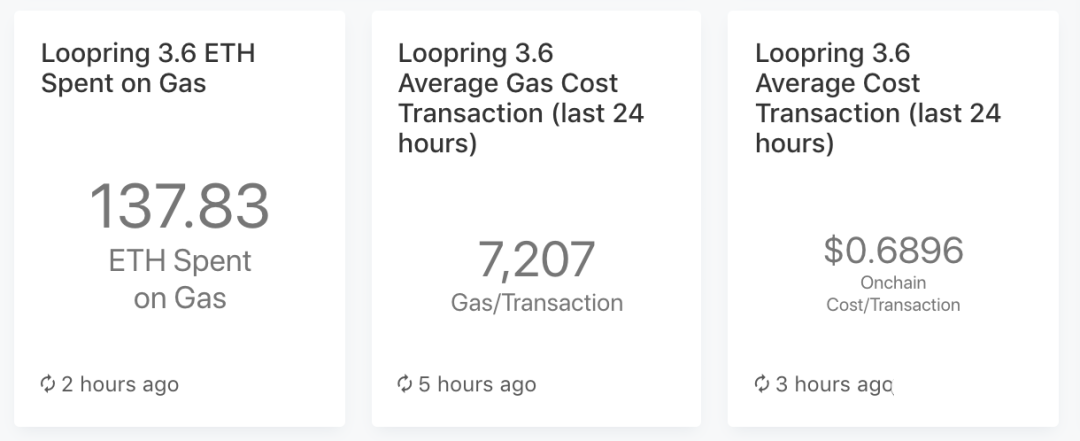Open 'Loopring 3.6 Average Gas Cost Transaction' title
The height and width of the screenshot is (441, 1080).
tap(521, 98)
